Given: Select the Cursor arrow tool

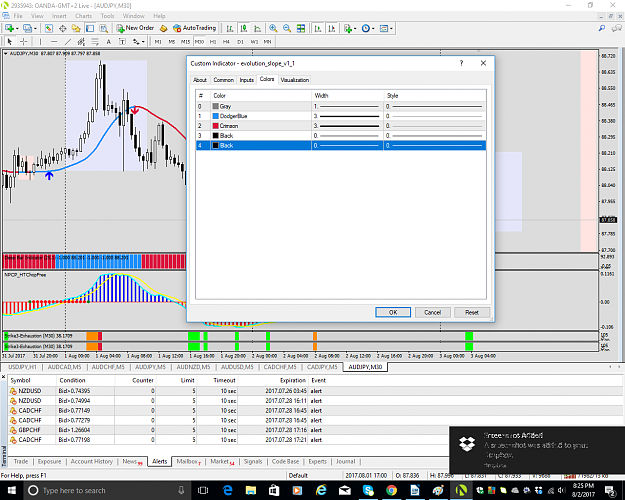Looking at the screenshot, I should click(10, 41).
